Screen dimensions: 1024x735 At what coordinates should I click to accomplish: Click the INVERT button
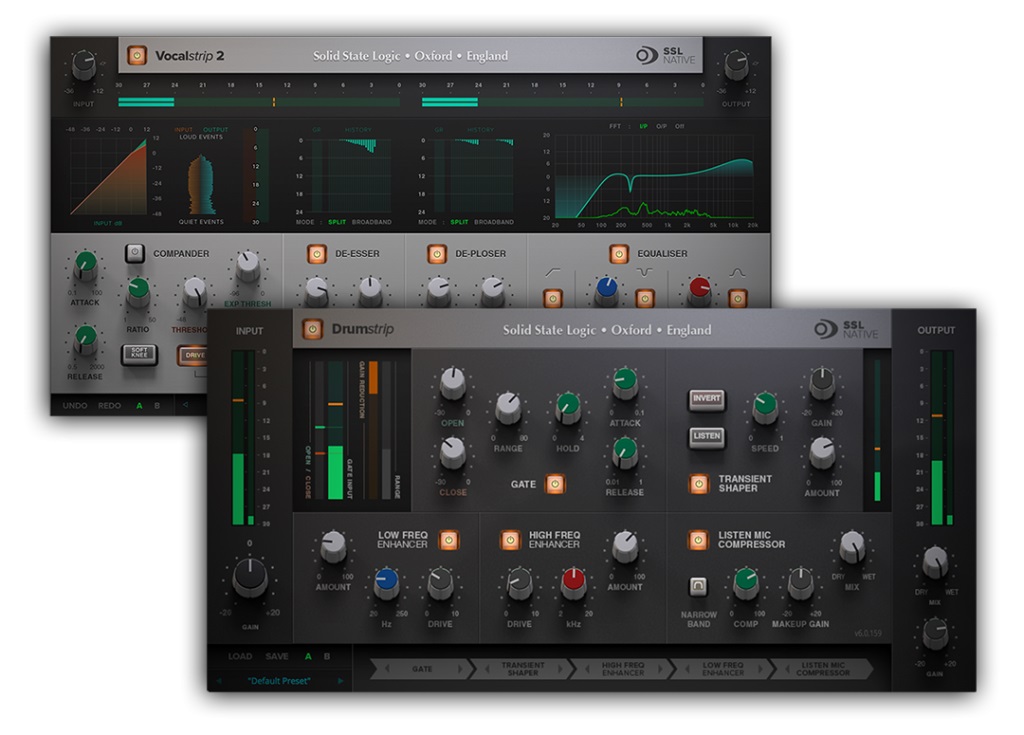707,399
